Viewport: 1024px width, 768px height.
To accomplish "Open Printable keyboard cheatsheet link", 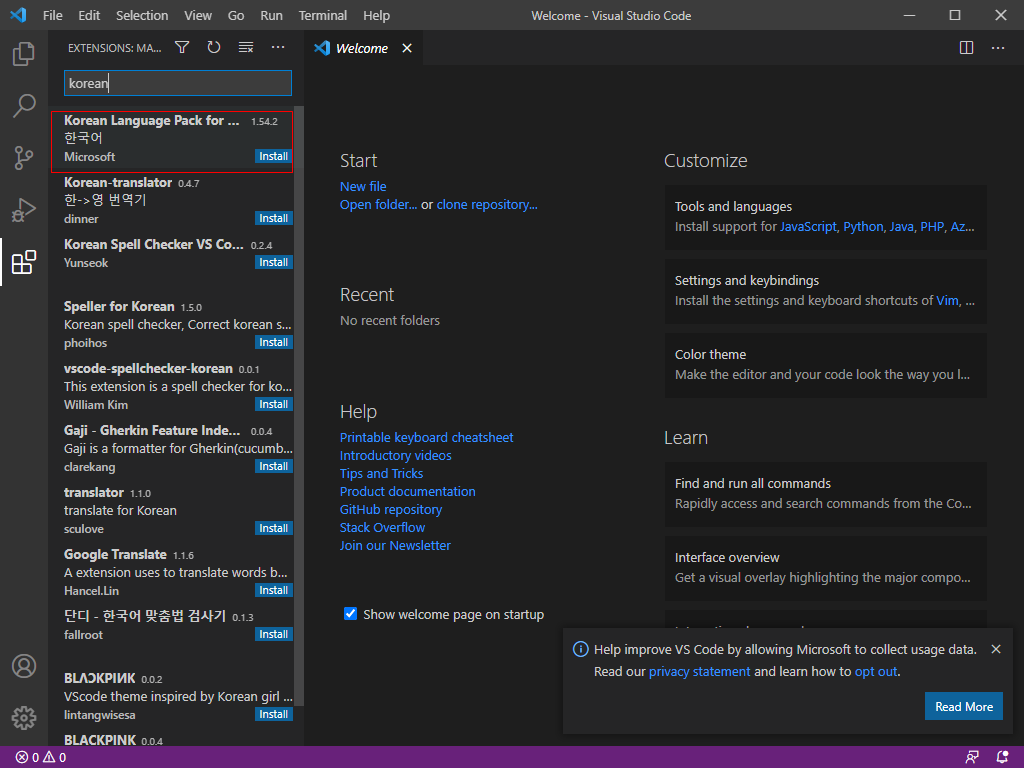I will pos(426,438).
